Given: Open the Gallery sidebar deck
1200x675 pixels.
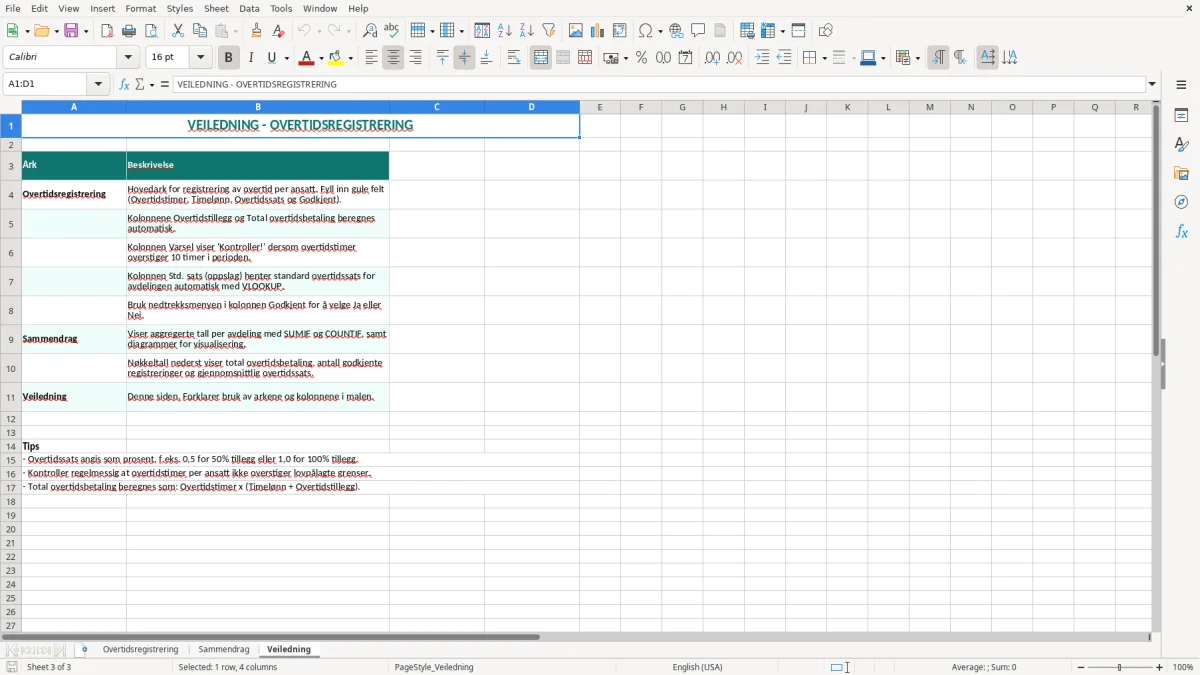Looking at the screenshot, I should tap(1181, 174).
